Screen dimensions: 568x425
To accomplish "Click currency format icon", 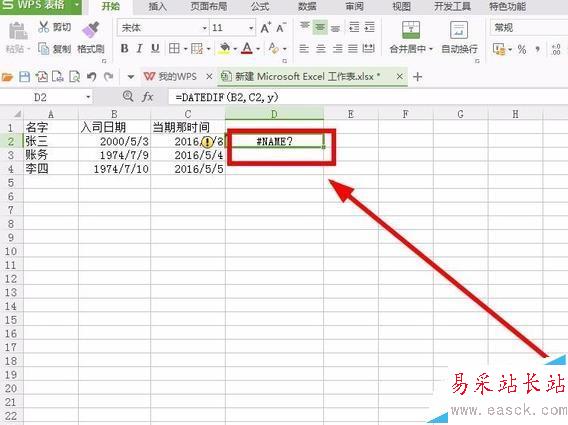I will click(499, 49).
